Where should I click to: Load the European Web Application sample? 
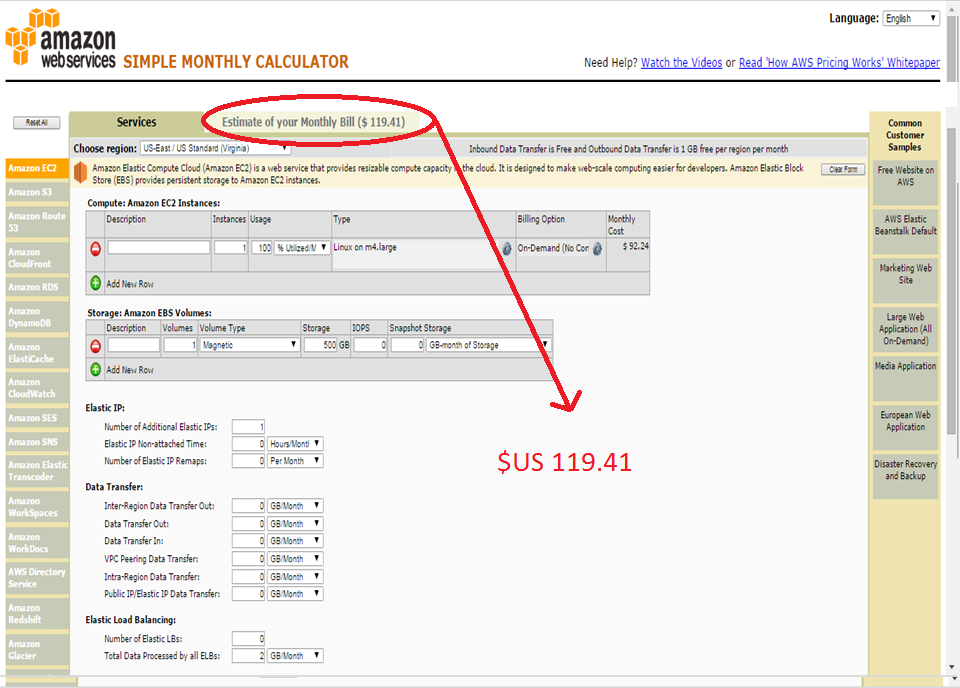coord(906,428)
